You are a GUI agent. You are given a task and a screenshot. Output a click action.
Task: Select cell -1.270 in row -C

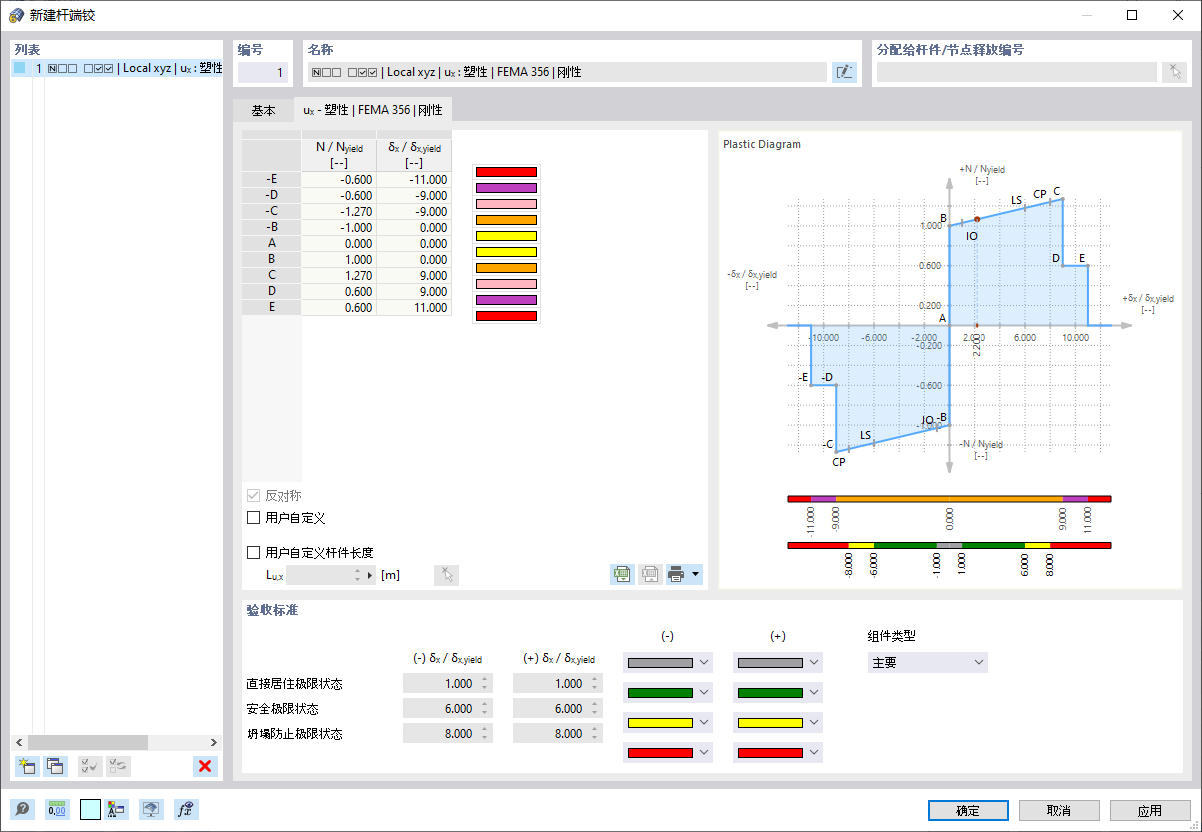point(339,212)
